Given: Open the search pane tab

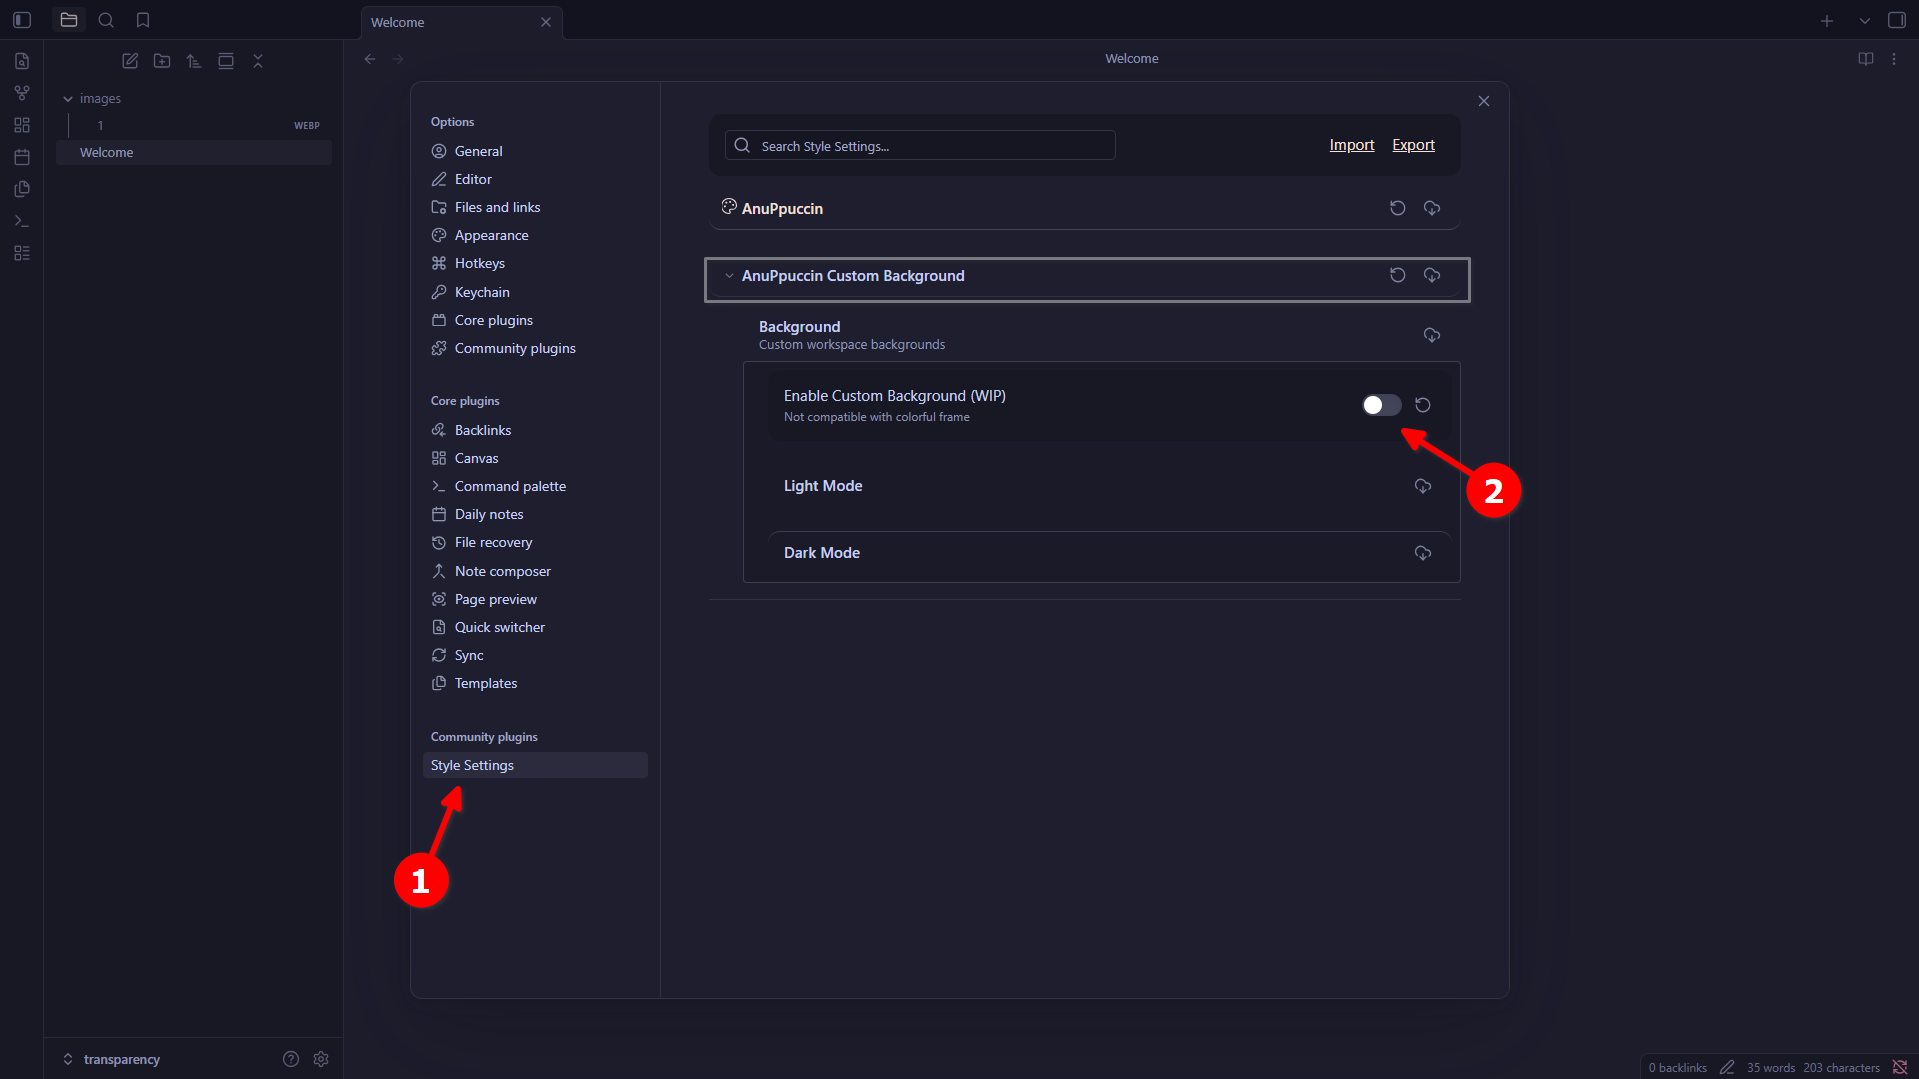Looking at the screenshot, I should [106, 20].
